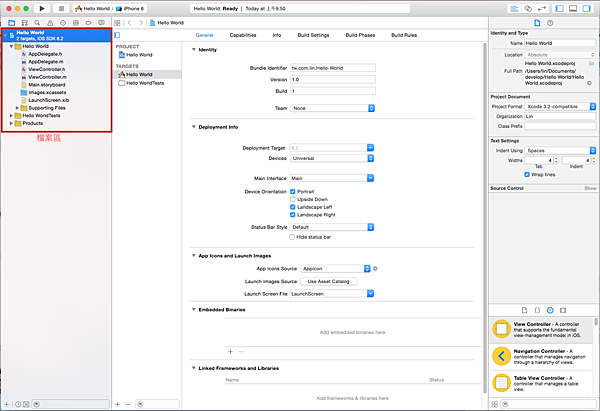Switch to the Version editor
Viewport: 600px width, 411px height.
coord(542,8)
